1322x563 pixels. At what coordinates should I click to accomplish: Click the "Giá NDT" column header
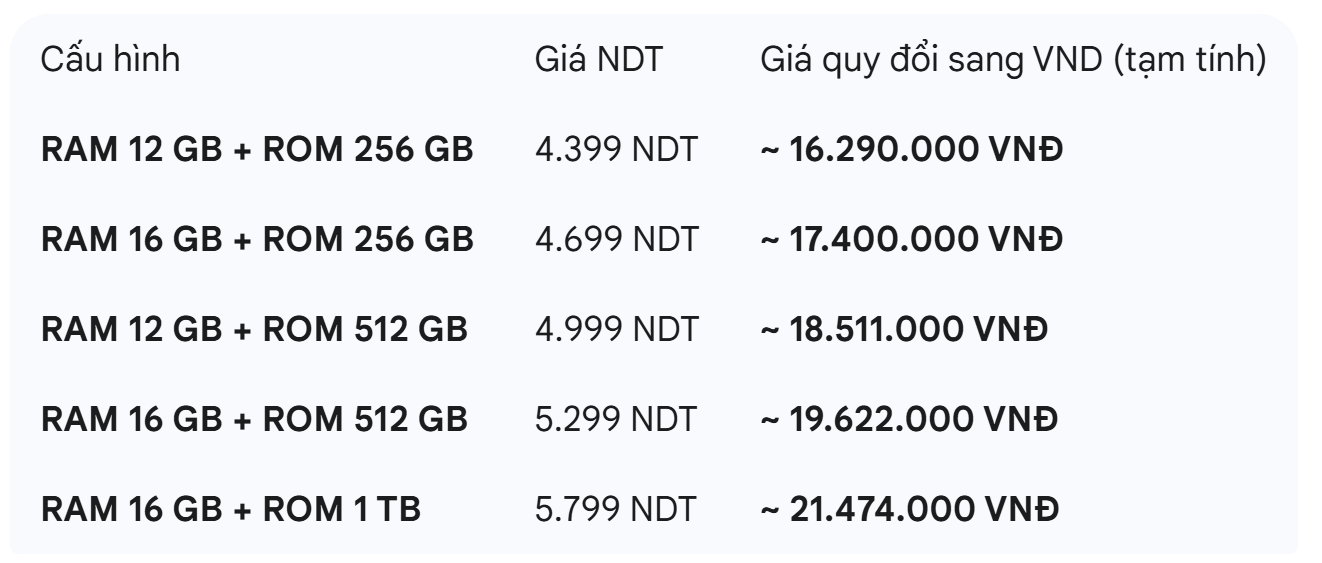(x=598, y=60)
